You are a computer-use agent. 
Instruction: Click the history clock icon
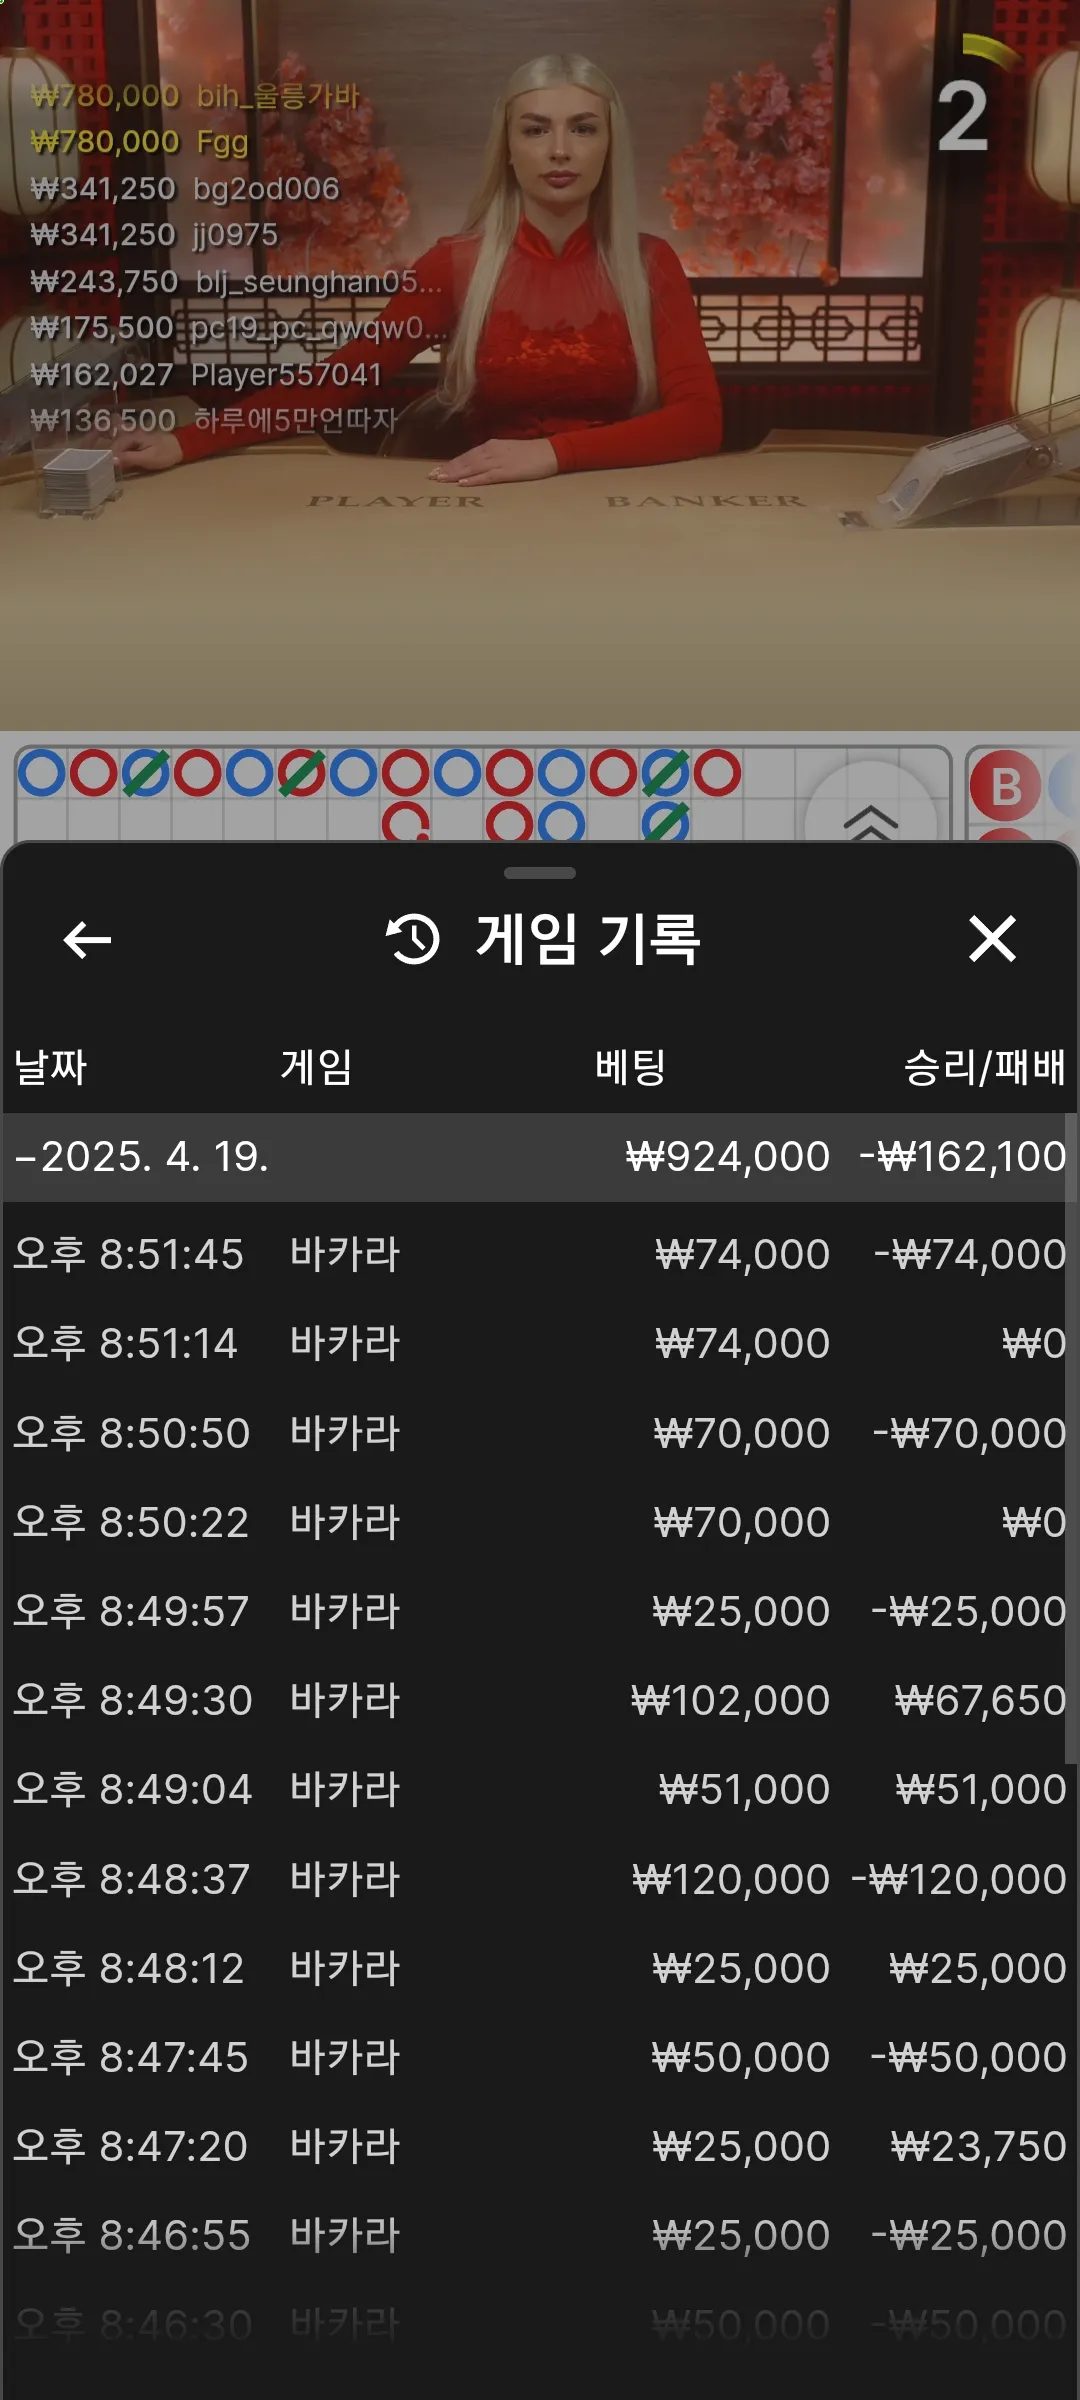point(413,939)
